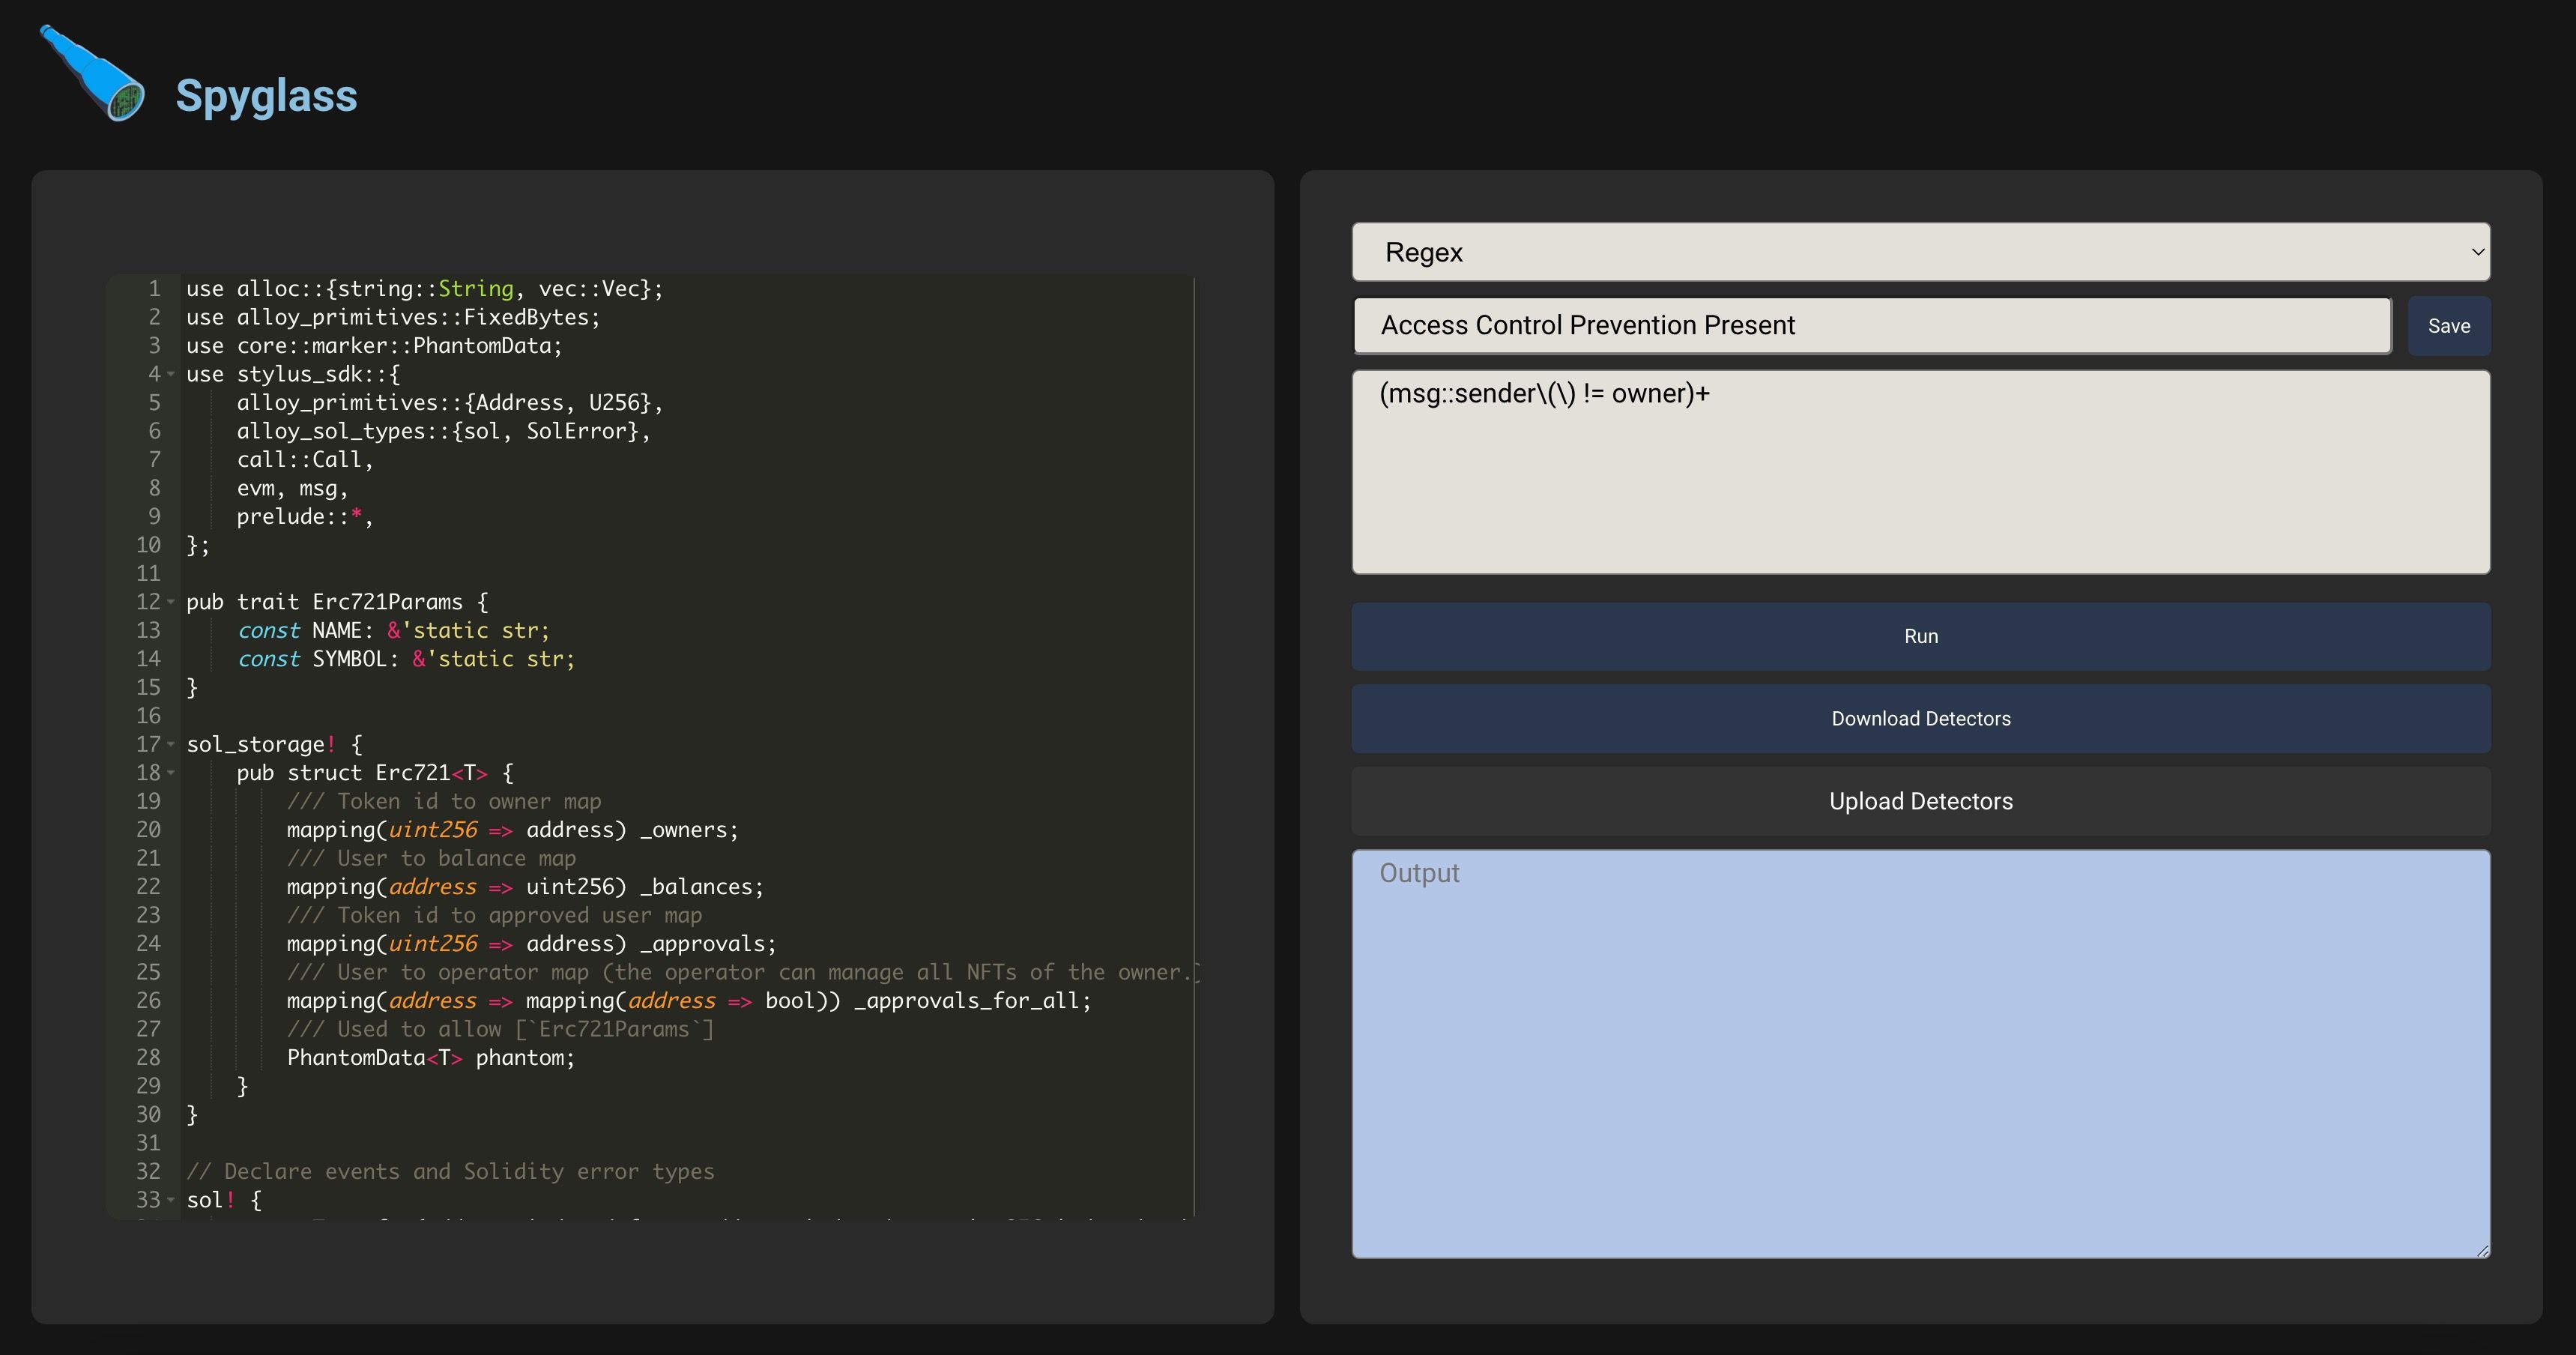Click the '_balances' mapping line
Screen dimensions: 2576x1355
click(x=525, y=887)
